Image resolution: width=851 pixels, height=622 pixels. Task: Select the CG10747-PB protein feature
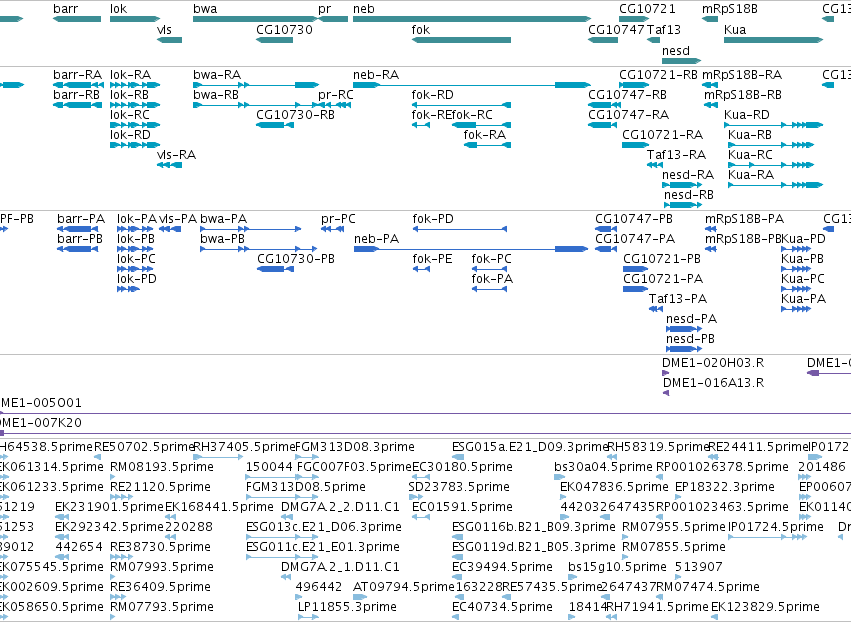coord(606,229)
